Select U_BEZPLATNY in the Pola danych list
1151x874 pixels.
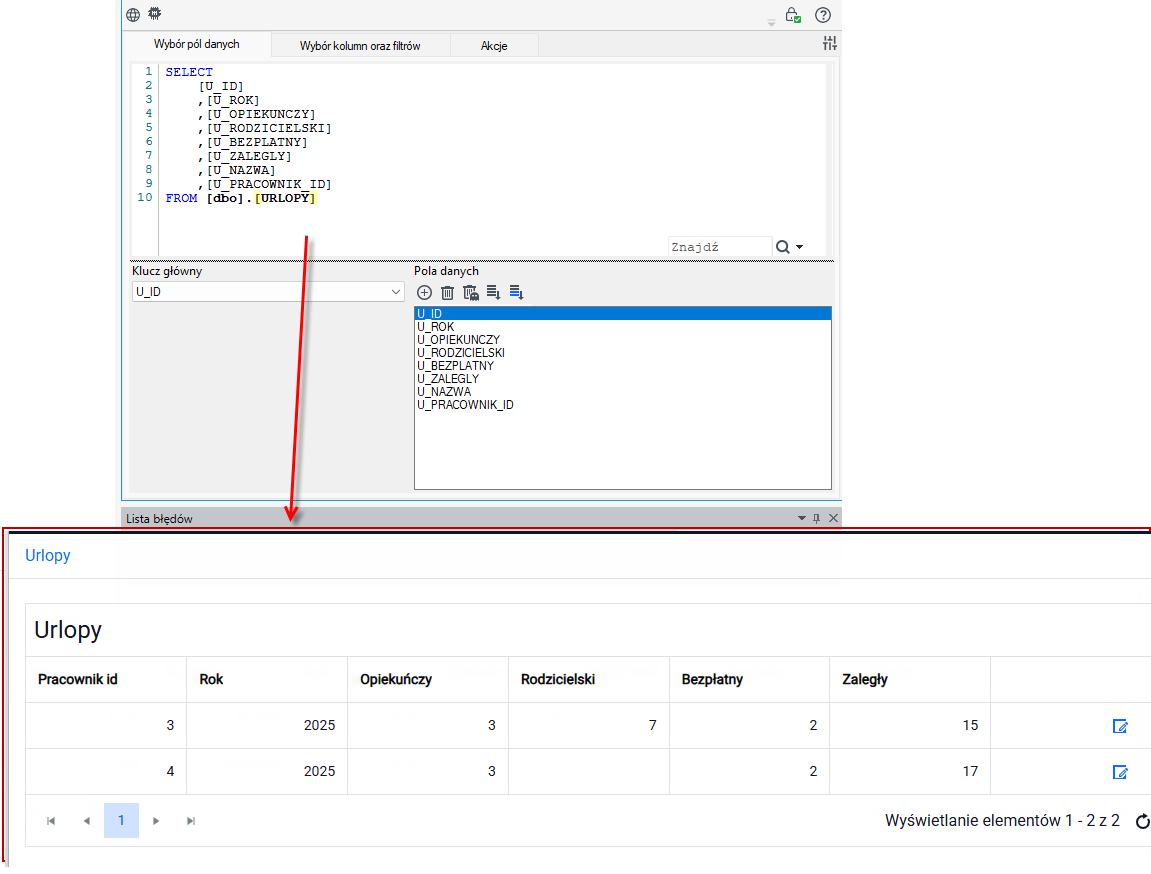(x=622, y=365)
